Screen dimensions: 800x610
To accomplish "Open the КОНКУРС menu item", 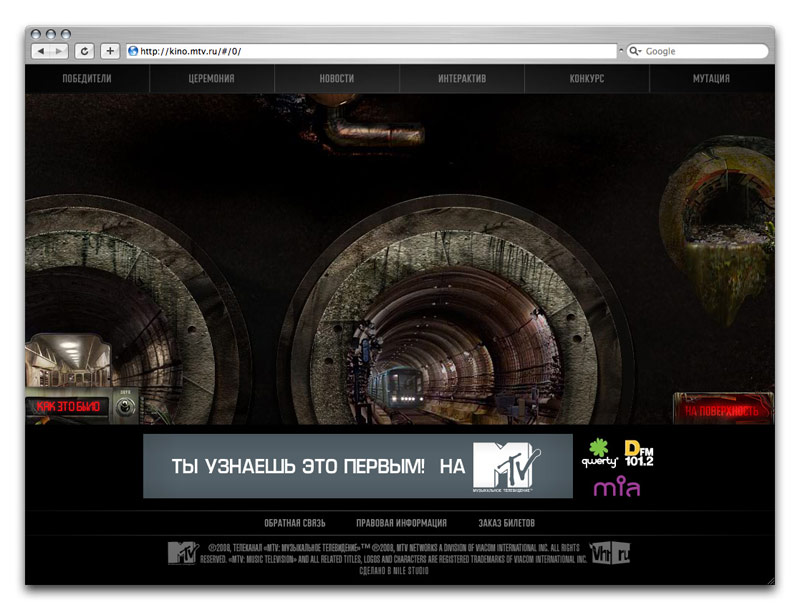I will point(587,79).
